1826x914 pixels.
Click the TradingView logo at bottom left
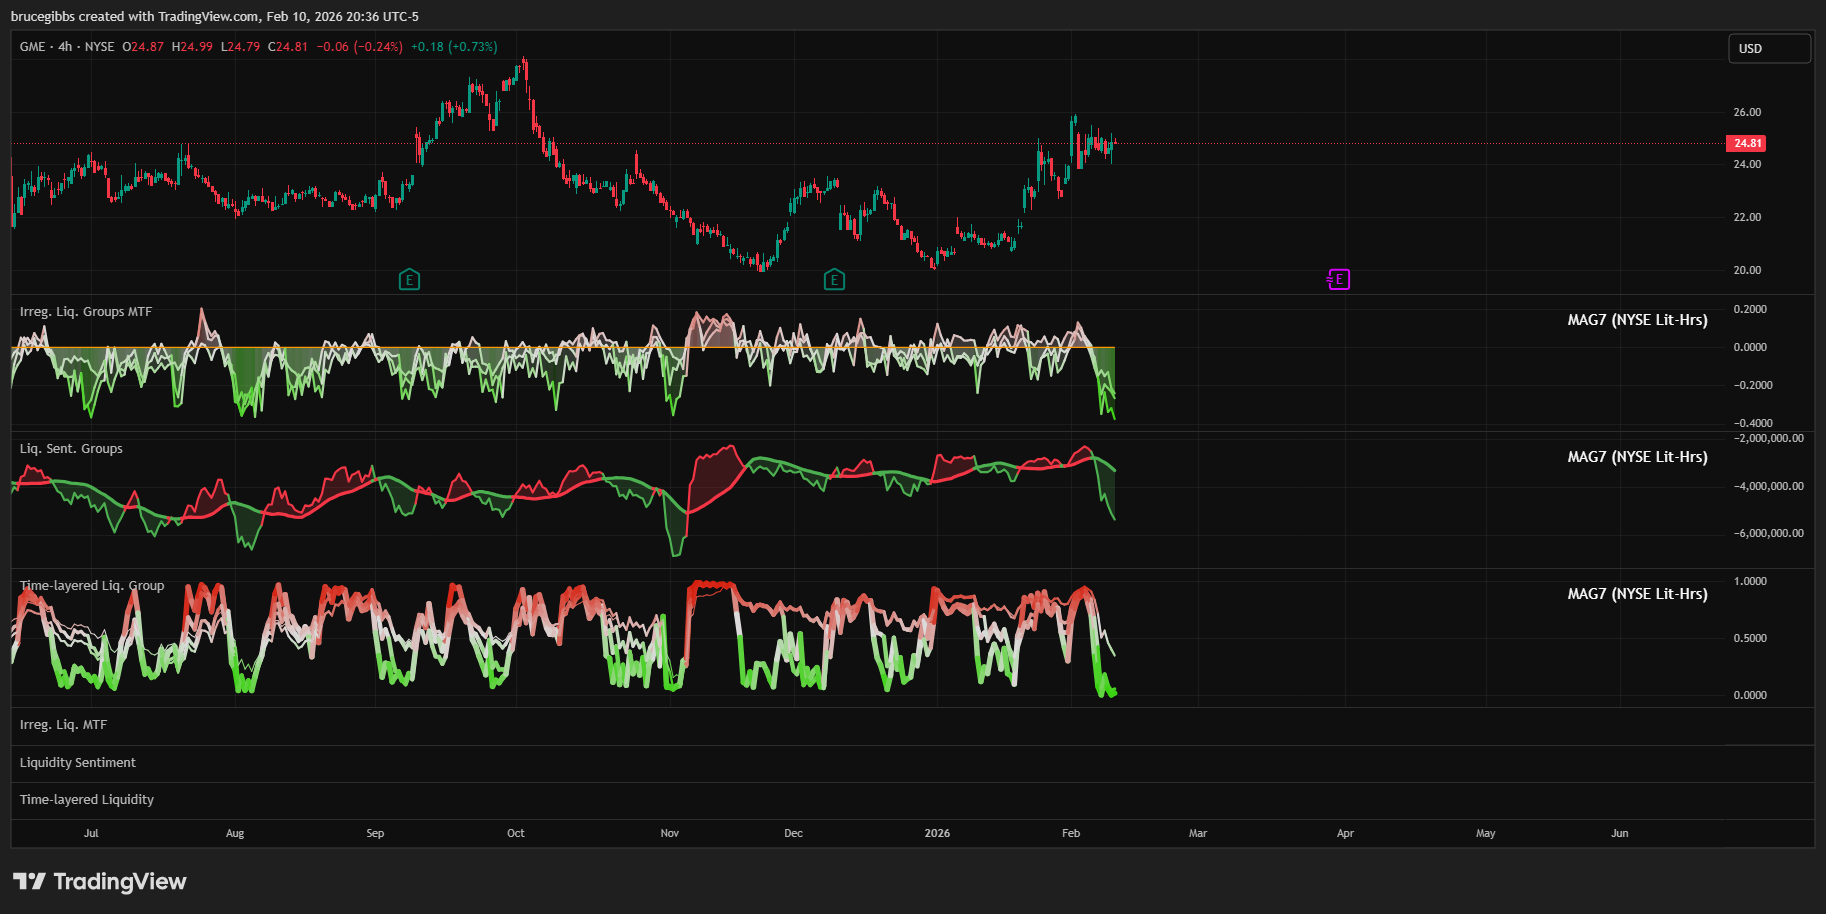pos(100,881)
